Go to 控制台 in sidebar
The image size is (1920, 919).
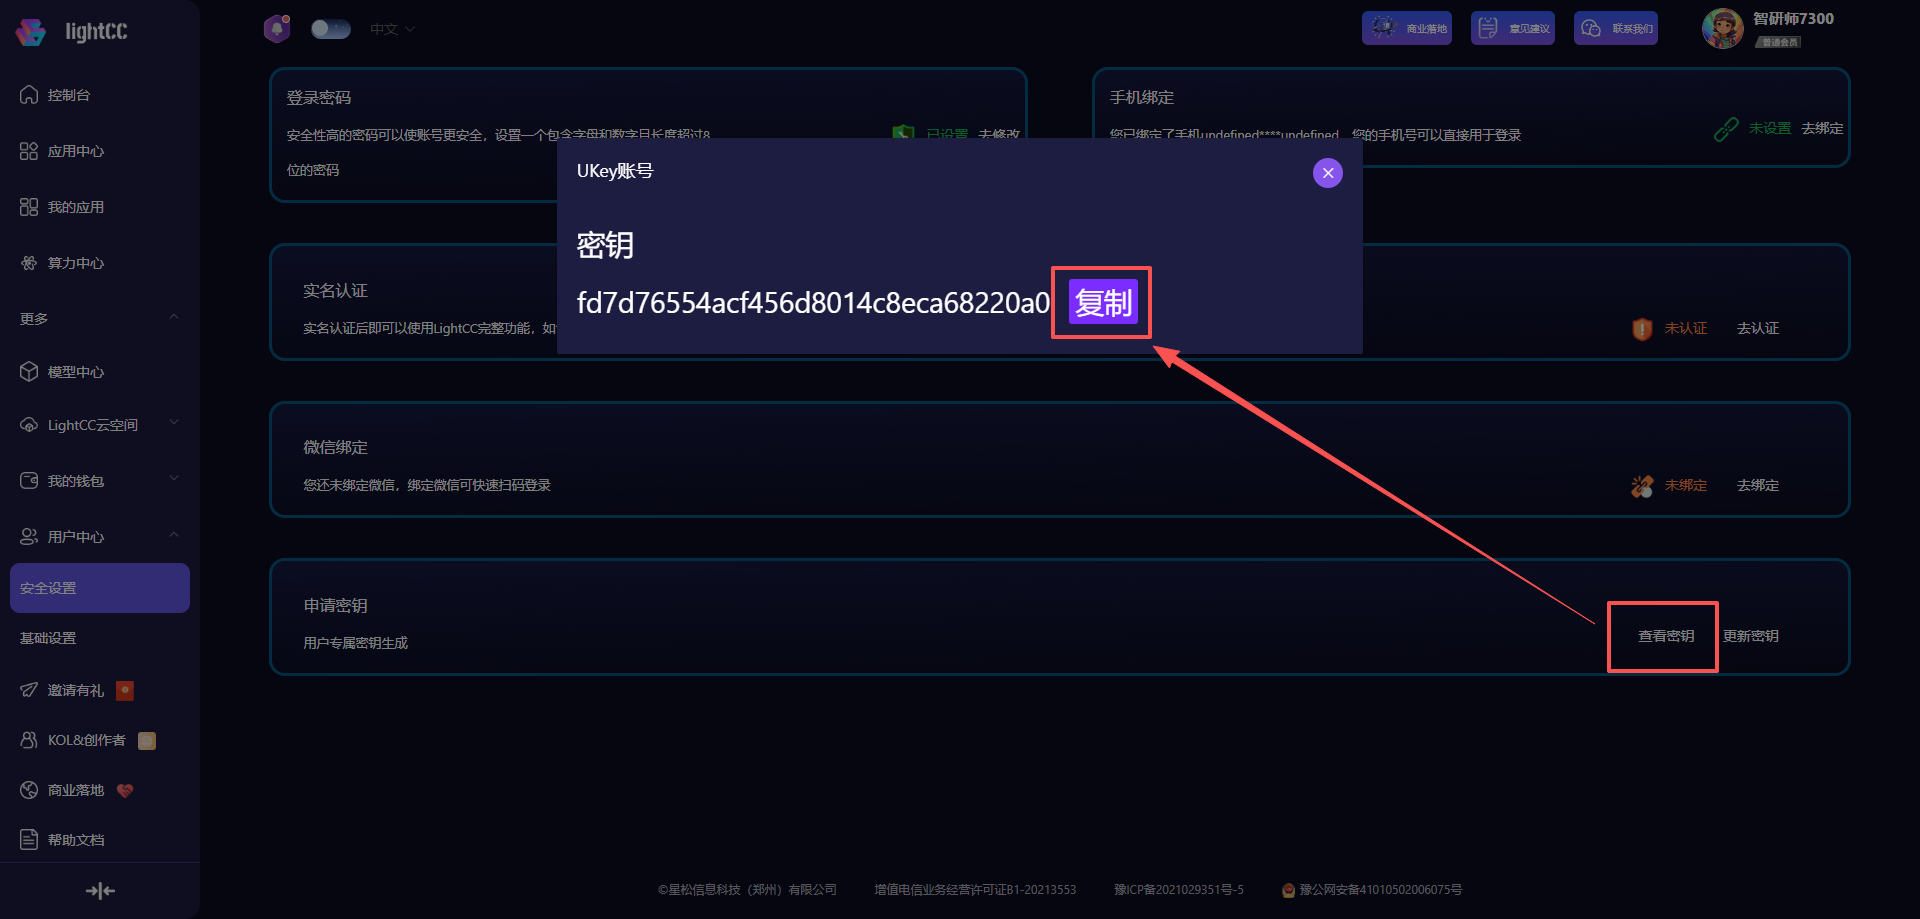68,95
